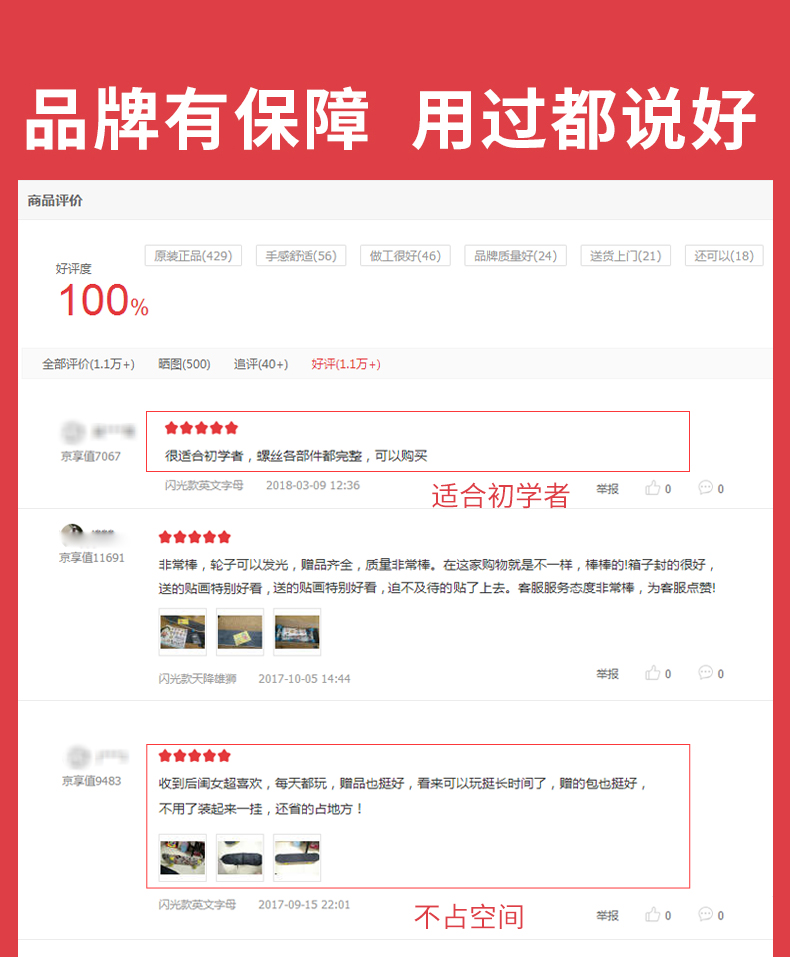Open the 追评(40+) tab

261,364
